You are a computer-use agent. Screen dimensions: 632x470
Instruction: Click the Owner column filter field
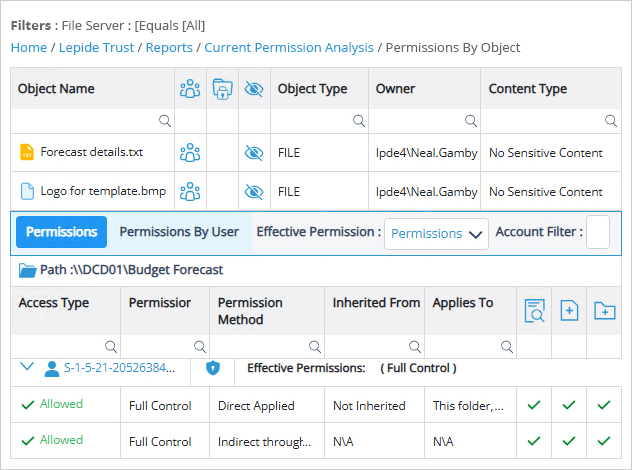(423, 121)
